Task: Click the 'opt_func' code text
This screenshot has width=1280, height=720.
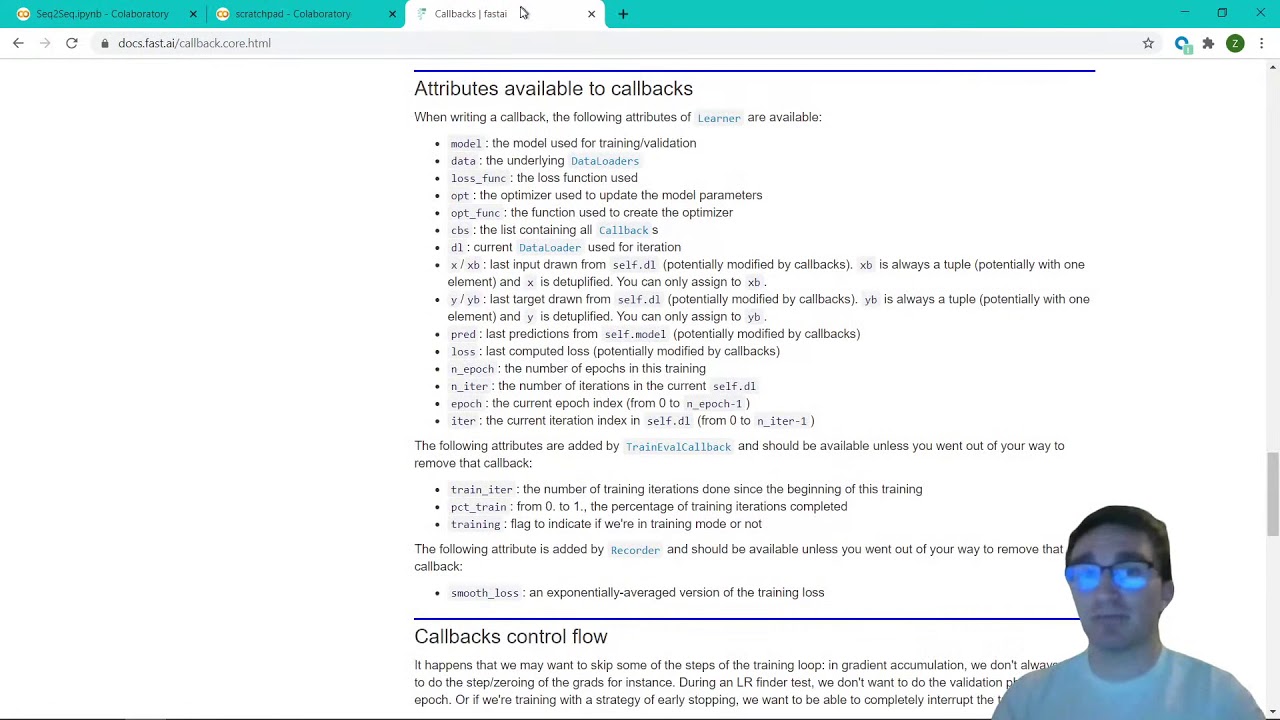Action: click(475, 213)
